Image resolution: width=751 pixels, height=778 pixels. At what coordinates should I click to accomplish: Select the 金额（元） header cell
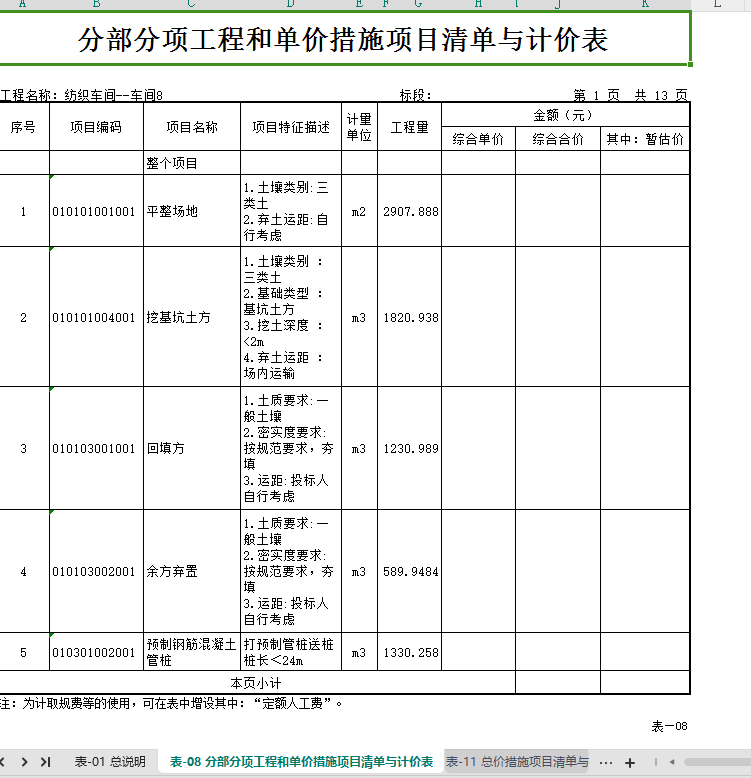pyautogui.click(x=565, y=115)
